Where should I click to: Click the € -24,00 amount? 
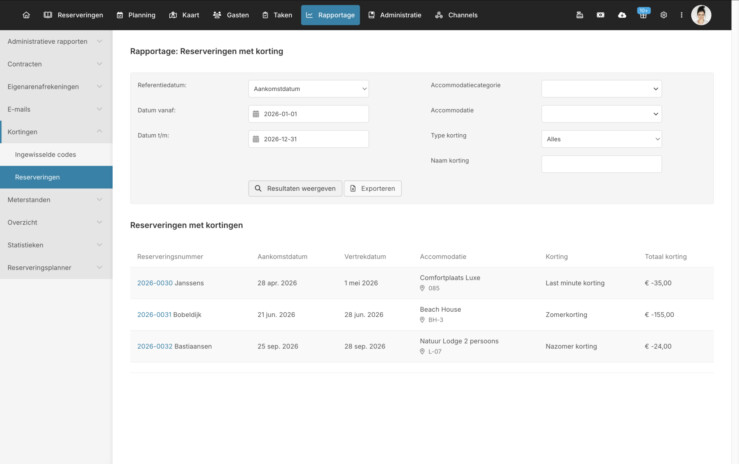pyautogui.click(x=658, y=346)
